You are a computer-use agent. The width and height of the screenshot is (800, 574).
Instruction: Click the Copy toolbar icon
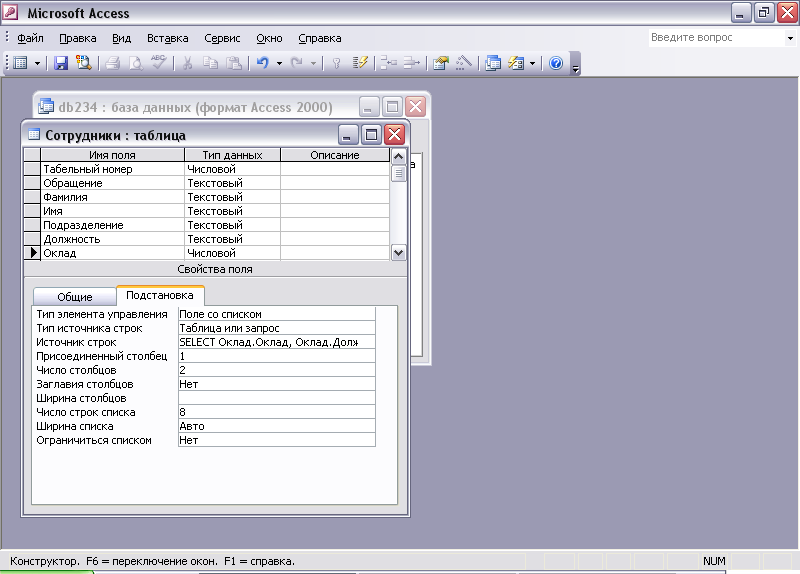click(x=210, y=63)
